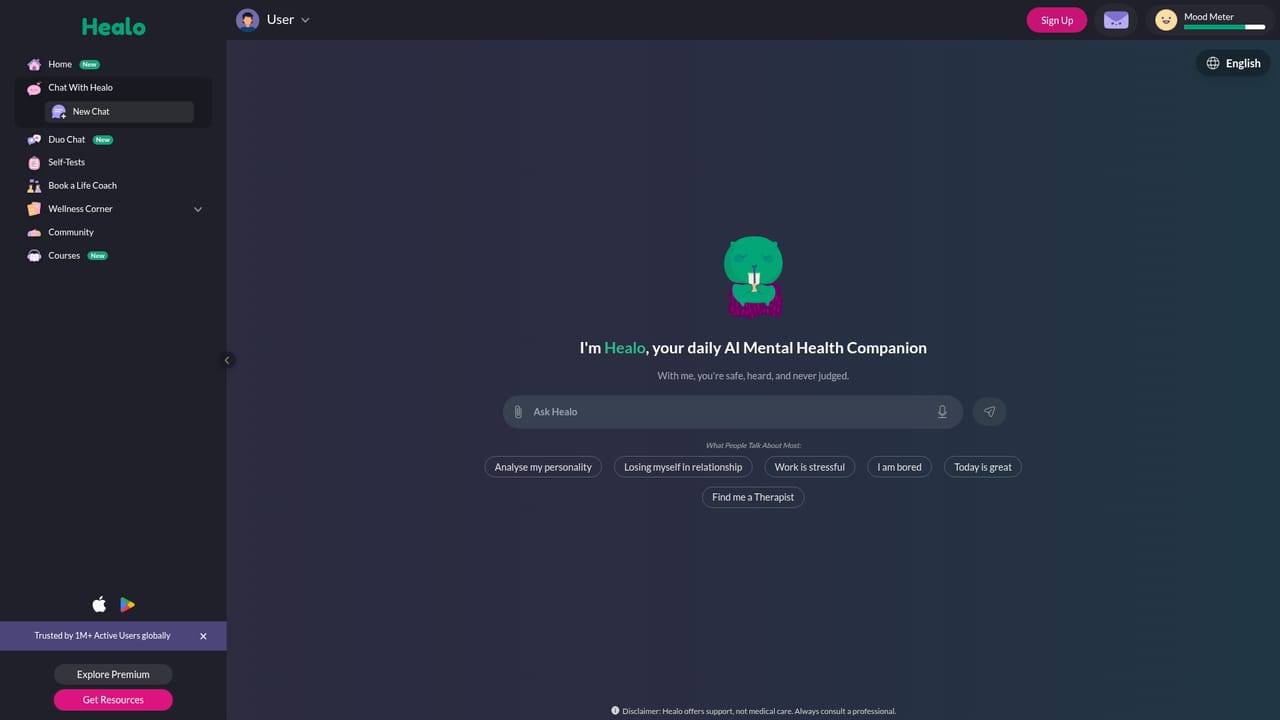
Task: Click the Duo Chat label
Action: 67,139
